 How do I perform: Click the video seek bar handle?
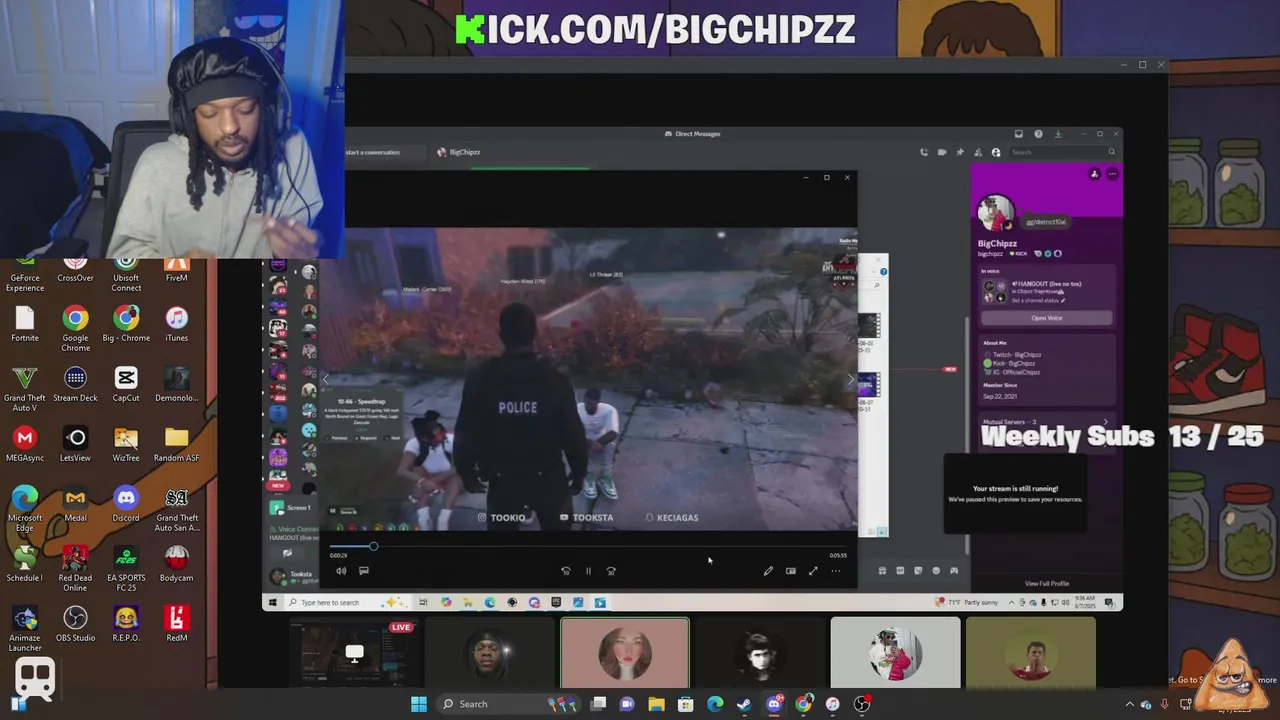pos(373,546)
